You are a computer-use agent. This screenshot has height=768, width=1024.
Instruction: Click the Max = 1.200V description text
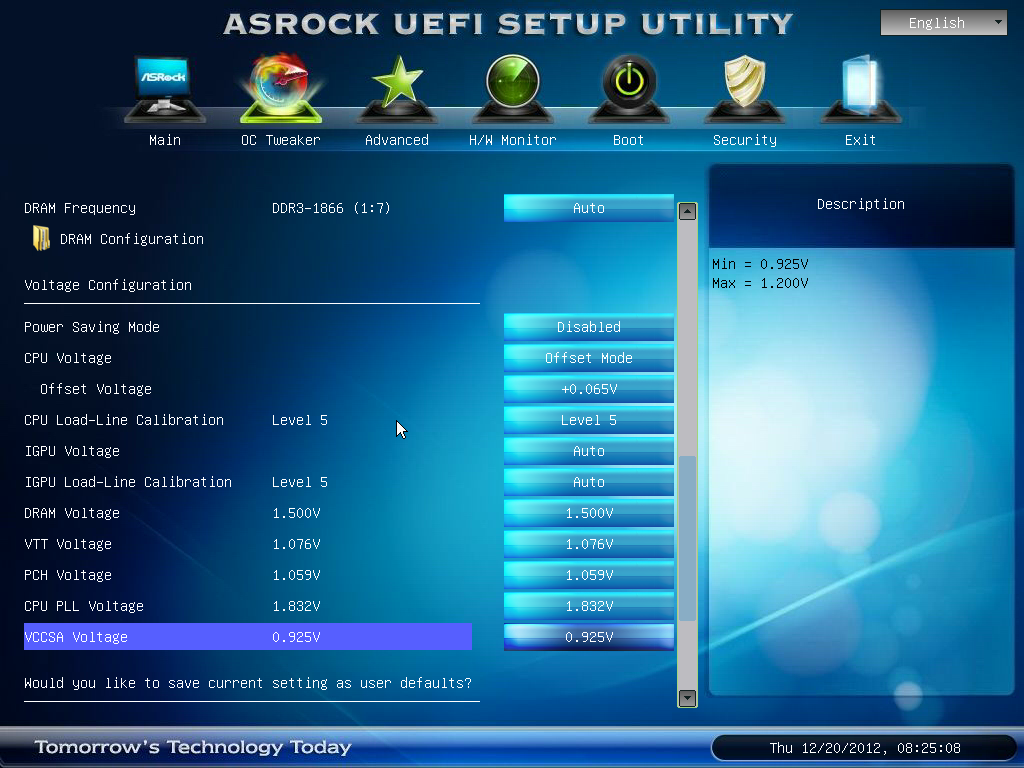click(x=760, y=283)
